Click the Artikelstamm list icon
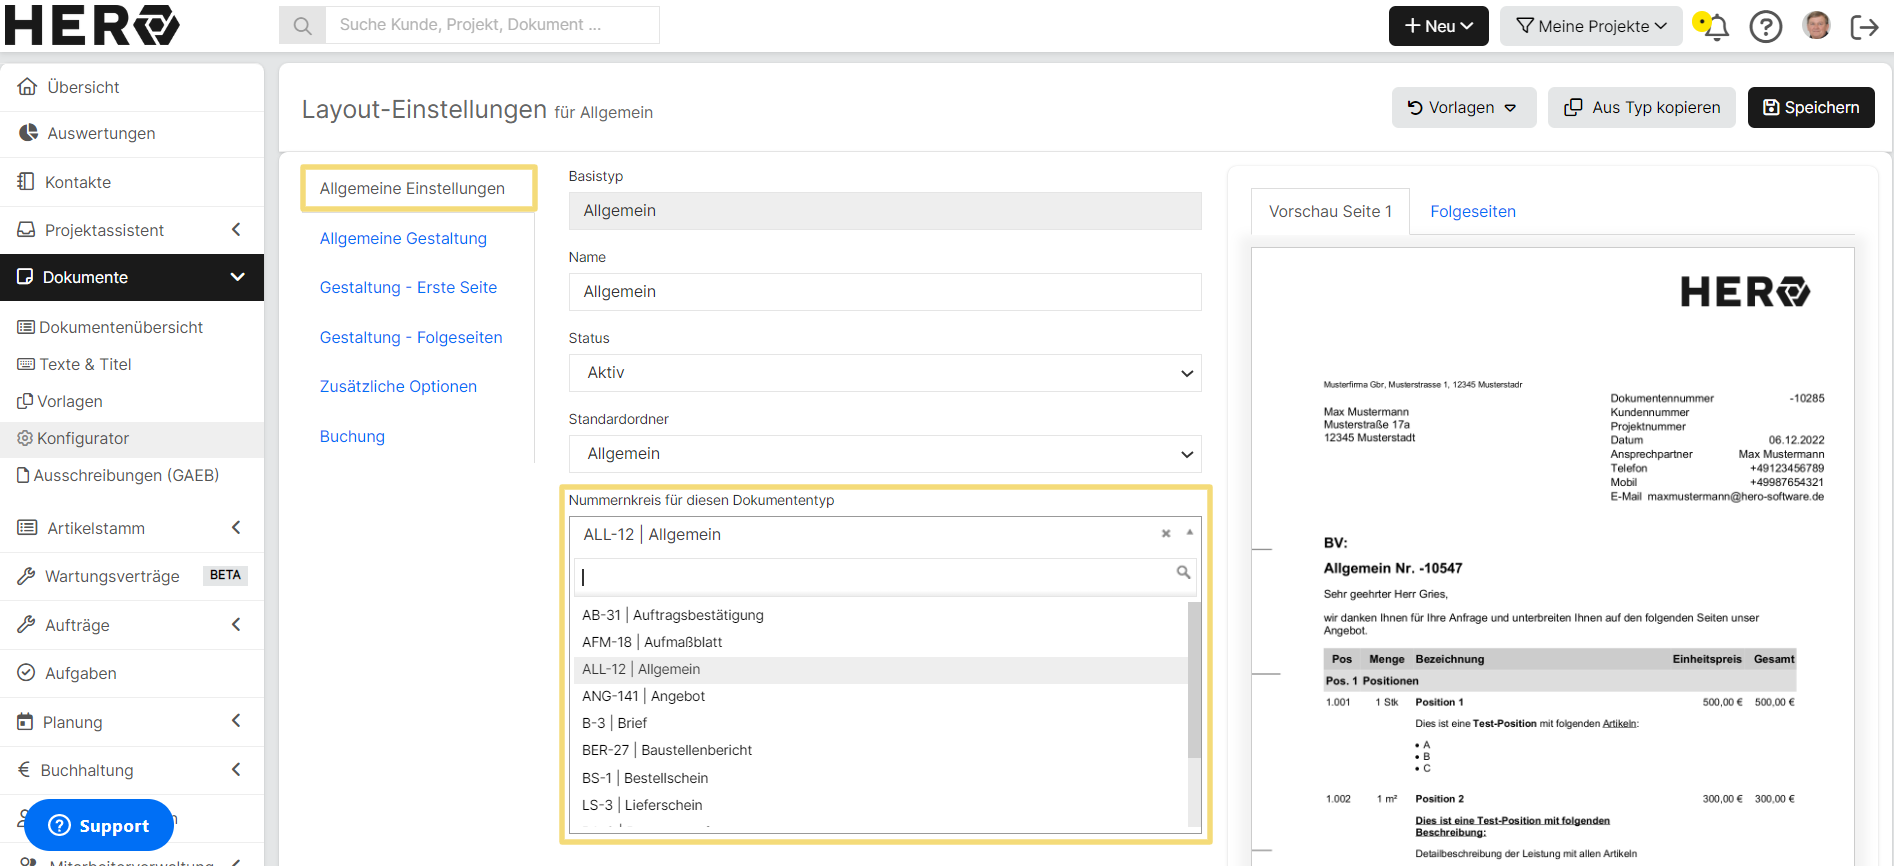 click(x=28, y=528)
